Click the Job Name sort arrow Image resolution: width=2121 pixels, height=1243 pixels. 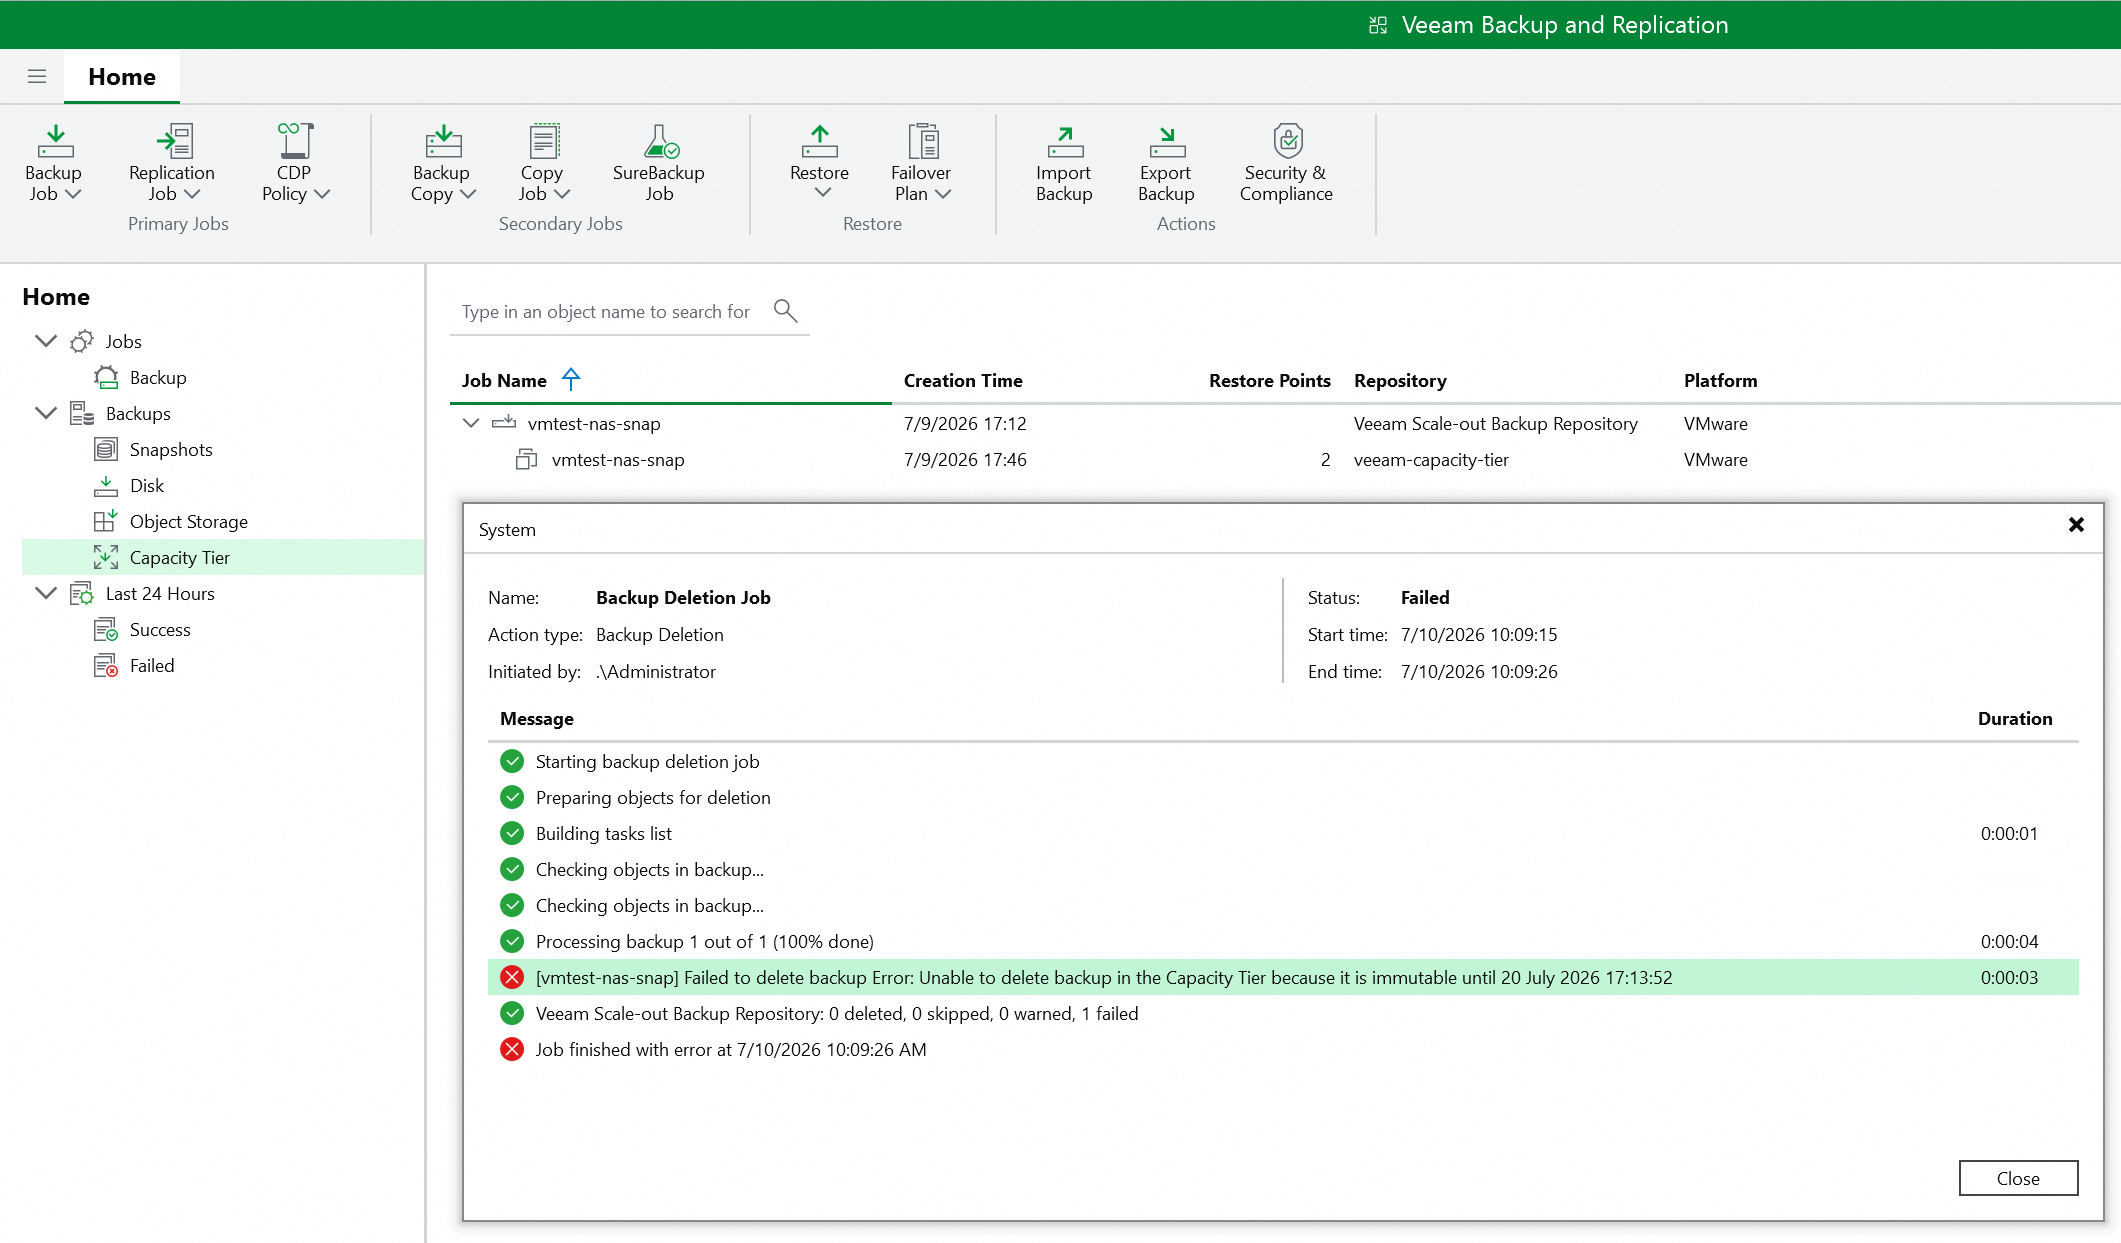[x=571, y=379]
